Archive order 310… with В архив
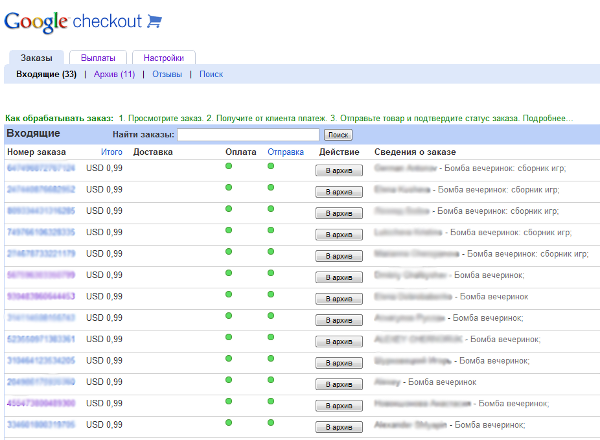This screenshot has height=440, width=600. pos(339,363)
